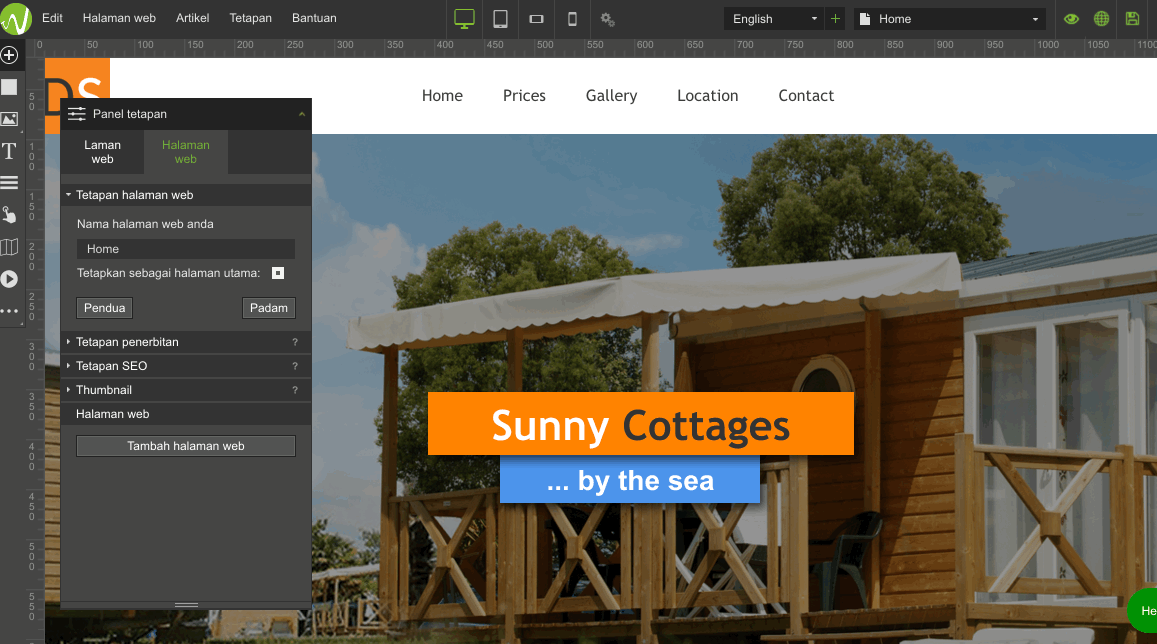Select the video play element tool
Screen dimensions: 1157x644
click(x=9, y=279)
